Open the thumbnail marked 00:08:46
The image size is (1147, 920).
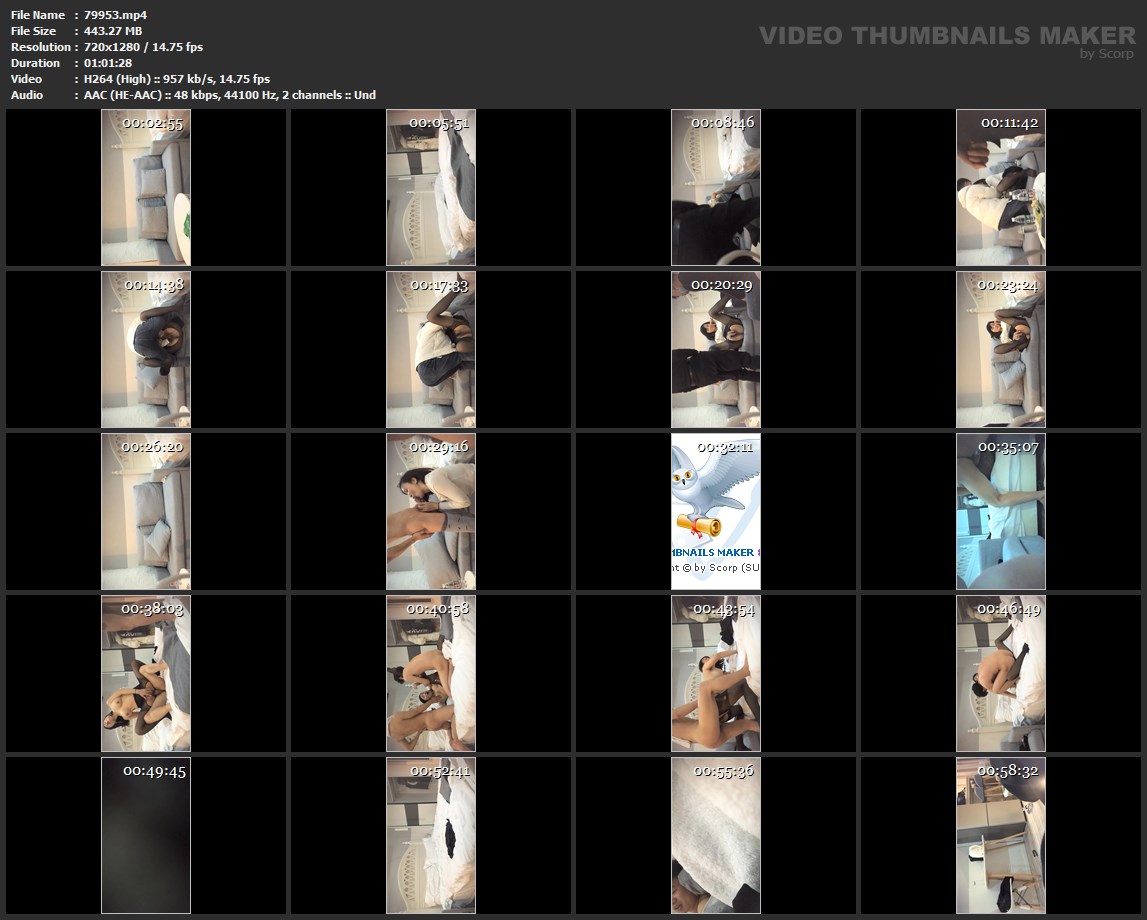716,187
